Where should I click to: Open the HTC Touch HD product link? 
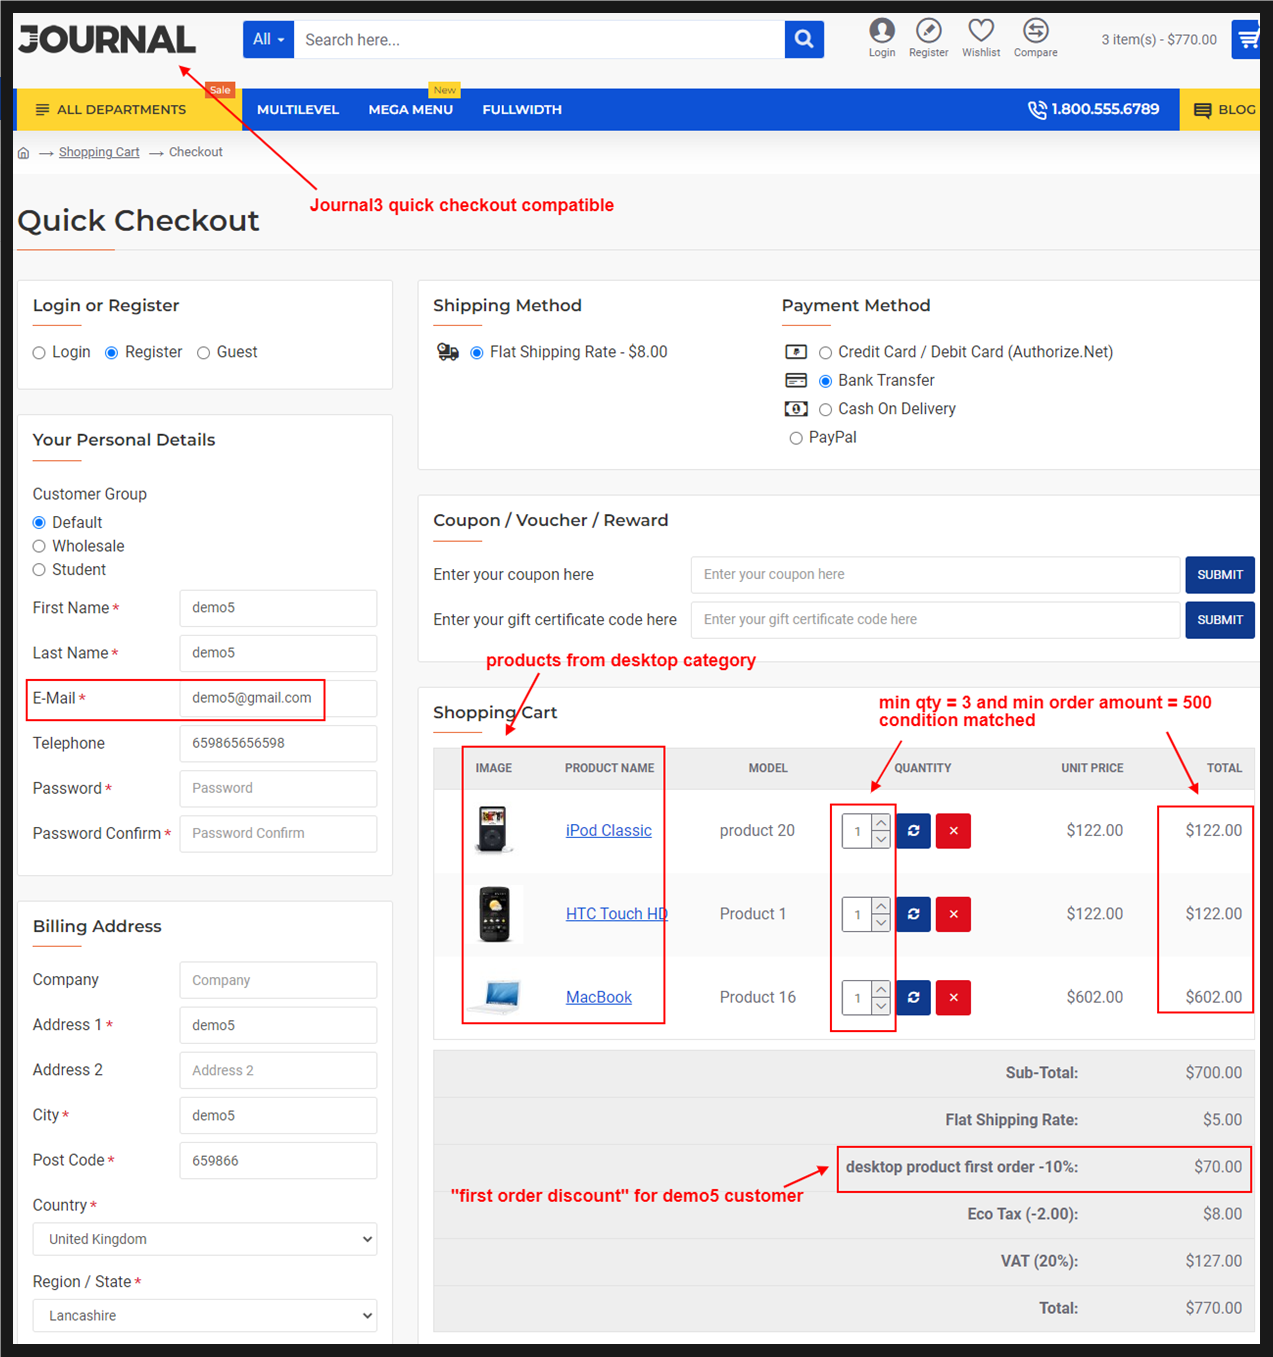(615, 913)
